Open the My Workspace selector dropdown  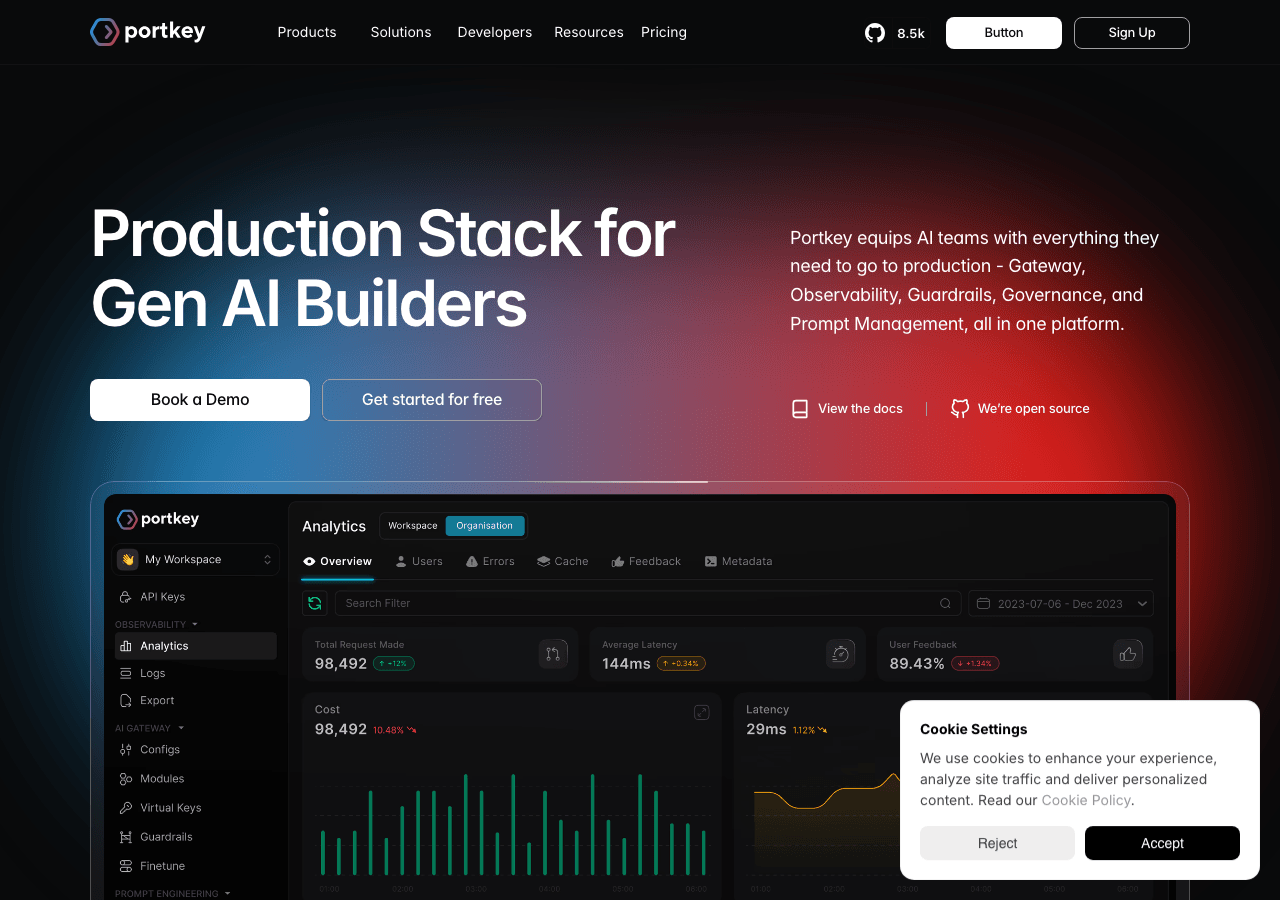click(196, 560)
